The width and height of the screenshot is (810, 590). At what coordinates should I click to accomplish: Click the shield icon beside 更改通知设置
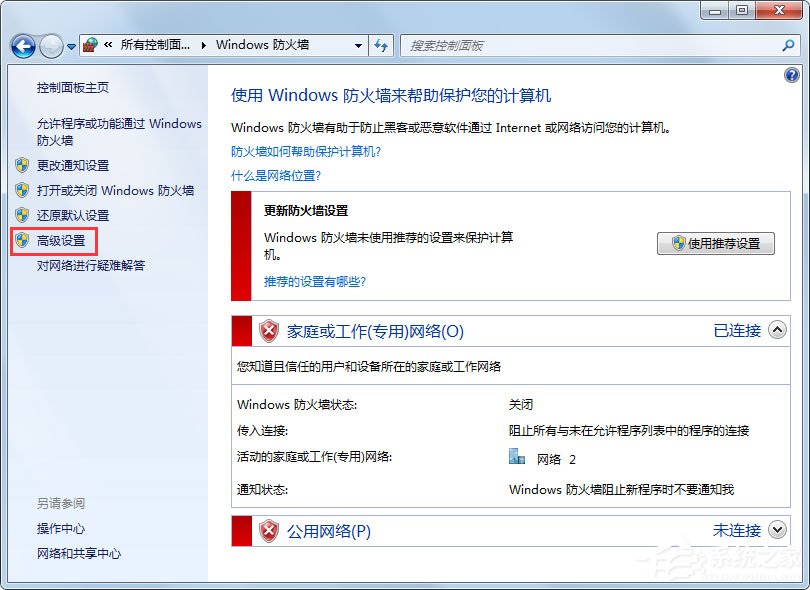[x=22, y=165]
